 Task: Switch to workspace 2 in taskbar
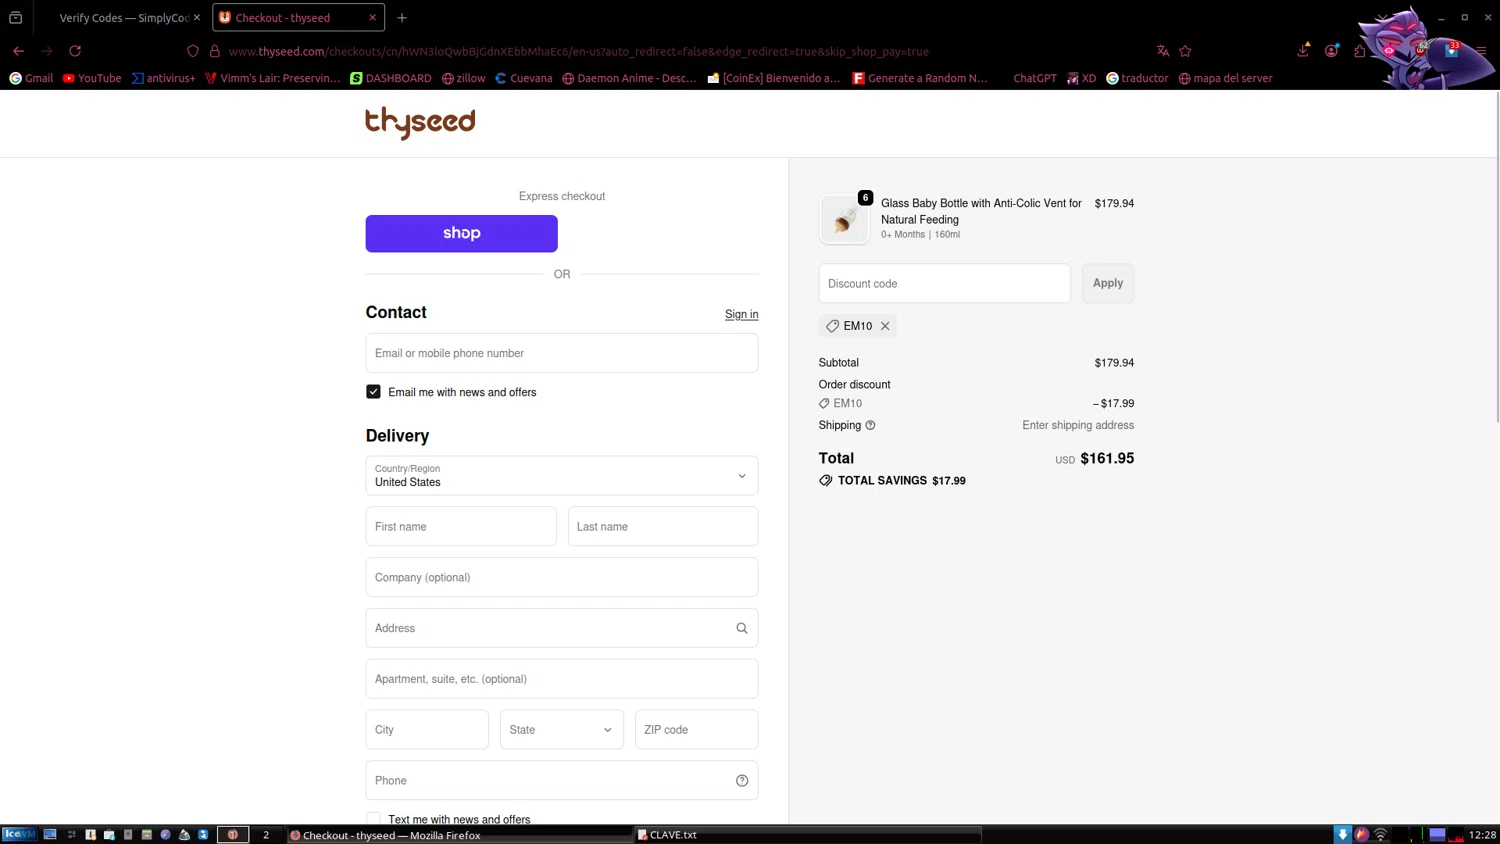tap(266, 834)
